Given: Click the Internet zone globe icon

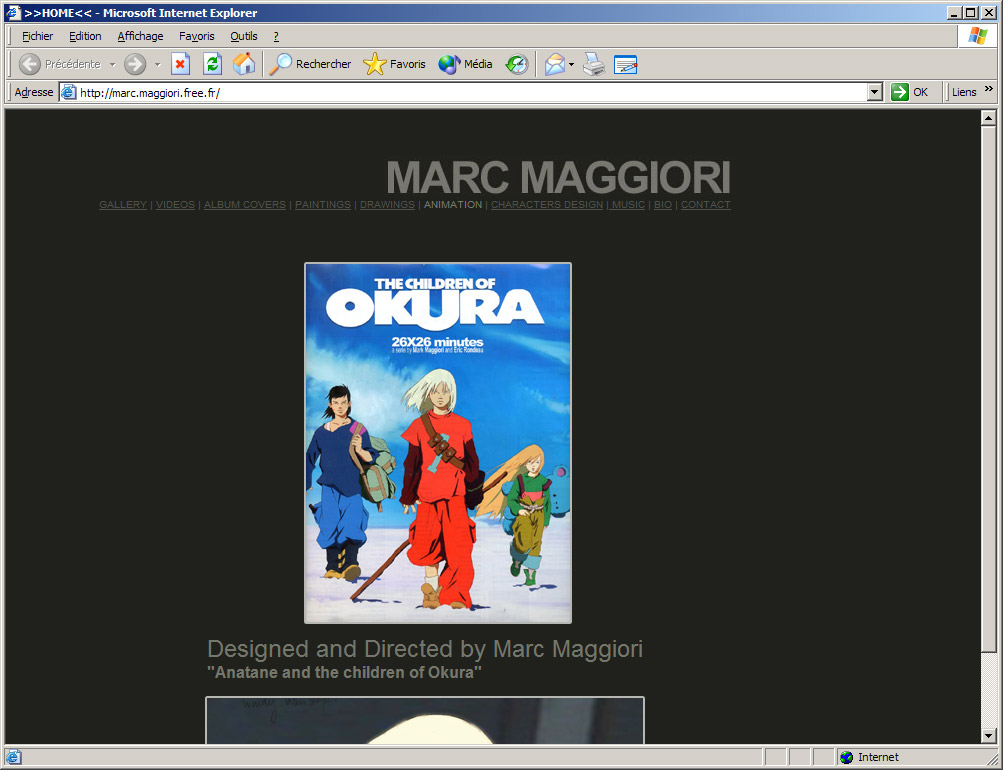Looking at the screenshot, I should click(x=846, y=757).
